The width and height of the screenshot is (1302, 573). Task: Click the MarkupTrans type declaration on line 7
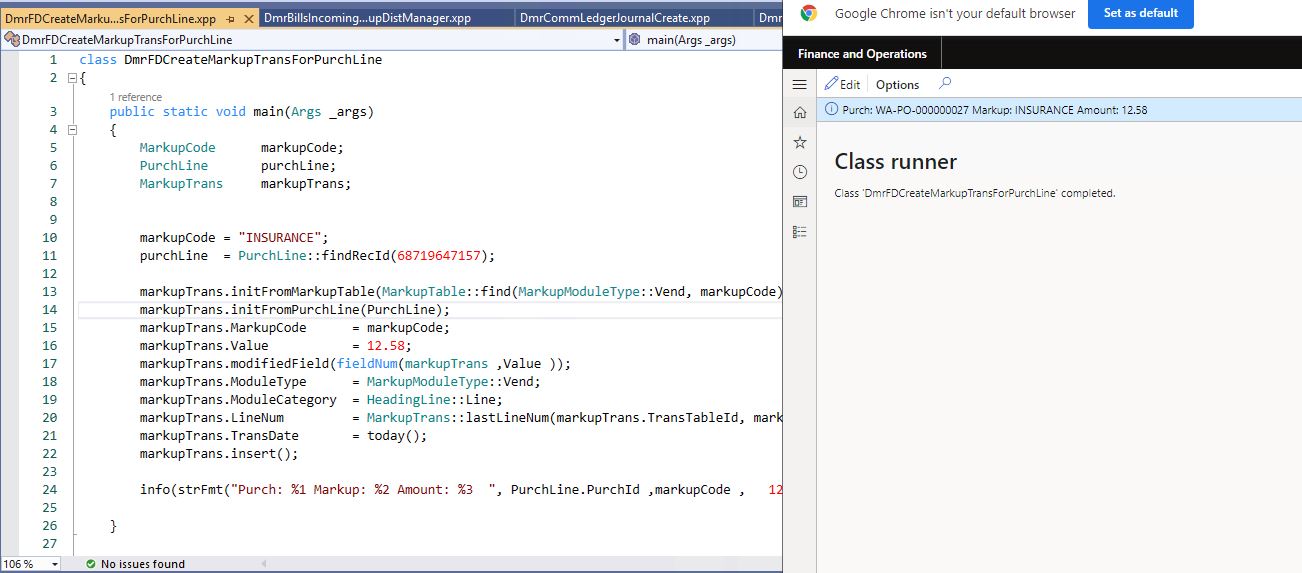[x=181, y=184]
